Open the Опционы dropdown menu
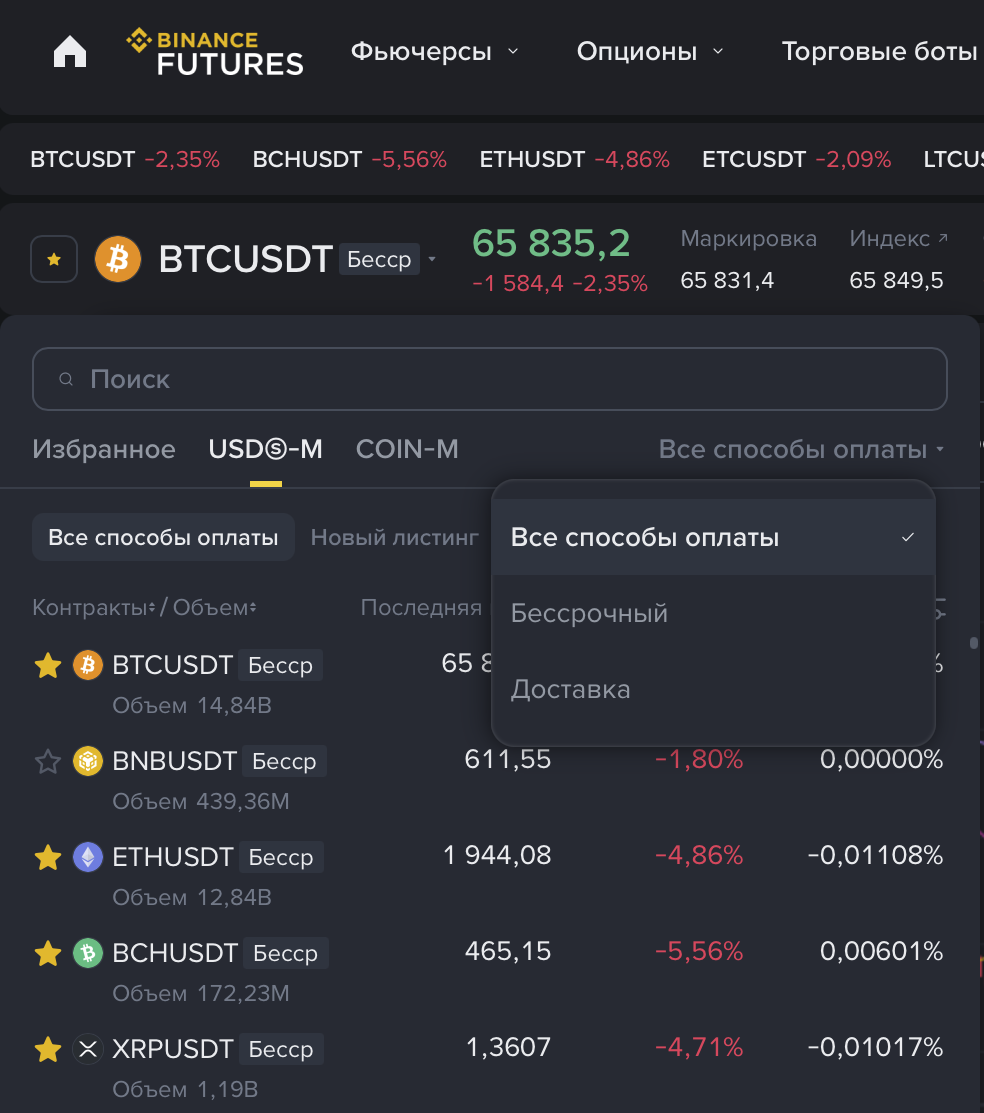Screen dimensions: 984x1113 pyautogui.click(x=650, y=52)
